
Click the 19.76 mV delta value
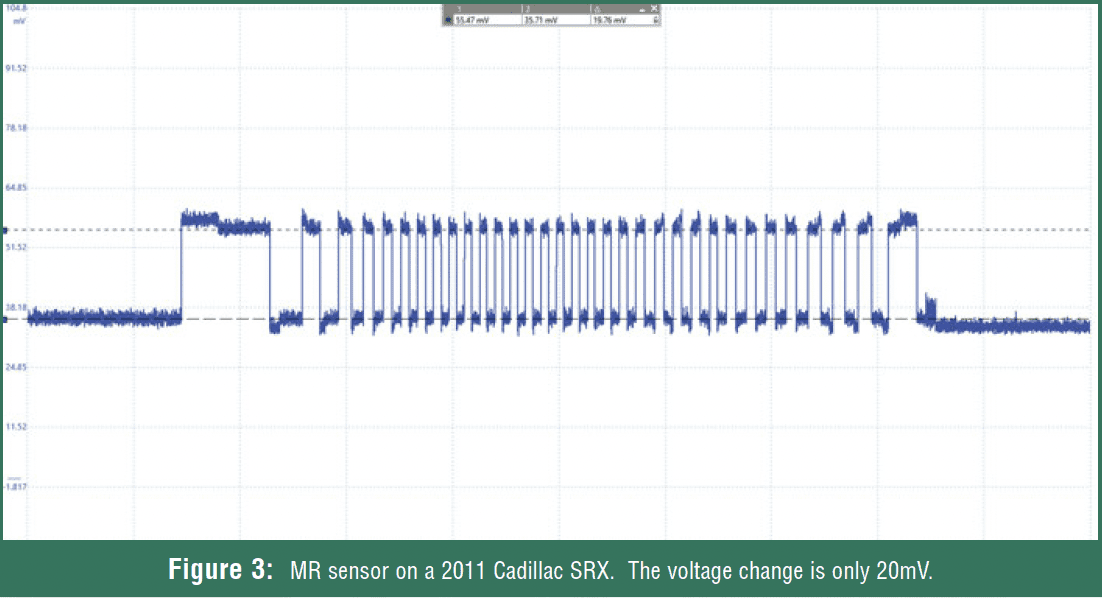tap(608, 18)
